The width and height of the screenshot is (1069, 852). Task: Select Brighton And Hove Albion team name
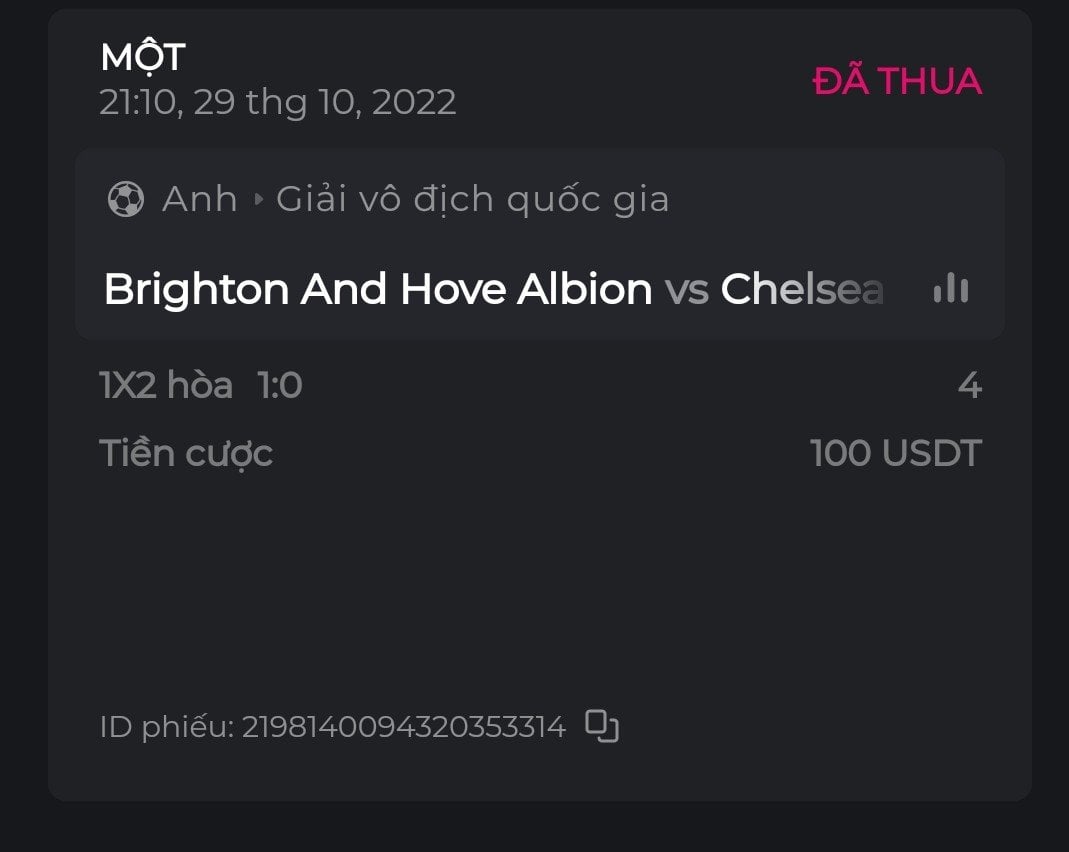tap(378, 290)
